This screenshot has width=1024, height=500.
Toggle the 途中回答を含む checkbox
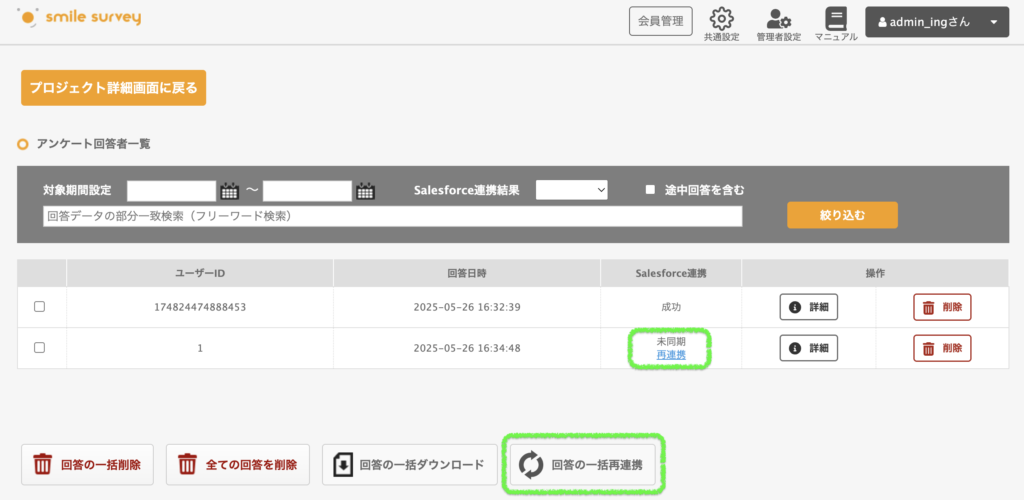(650, 189)
